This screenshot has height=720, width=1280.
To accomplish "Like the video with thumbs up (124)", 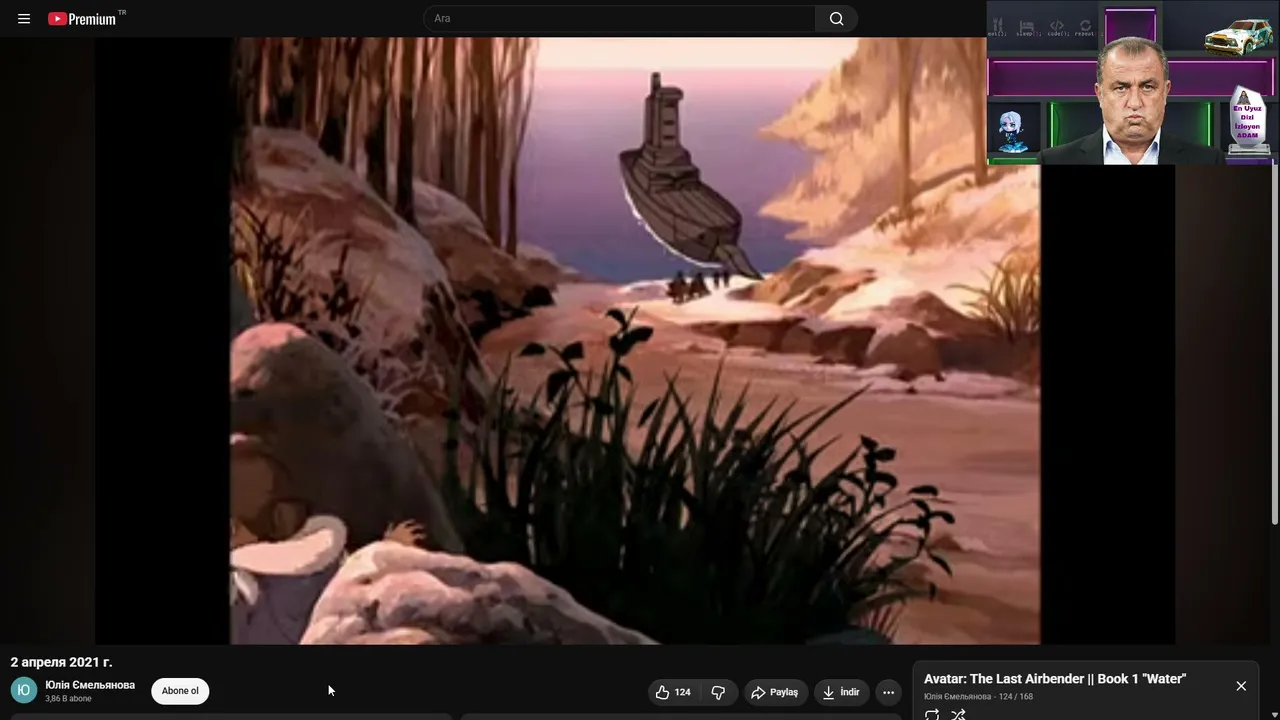I will [x=673, y=692].
